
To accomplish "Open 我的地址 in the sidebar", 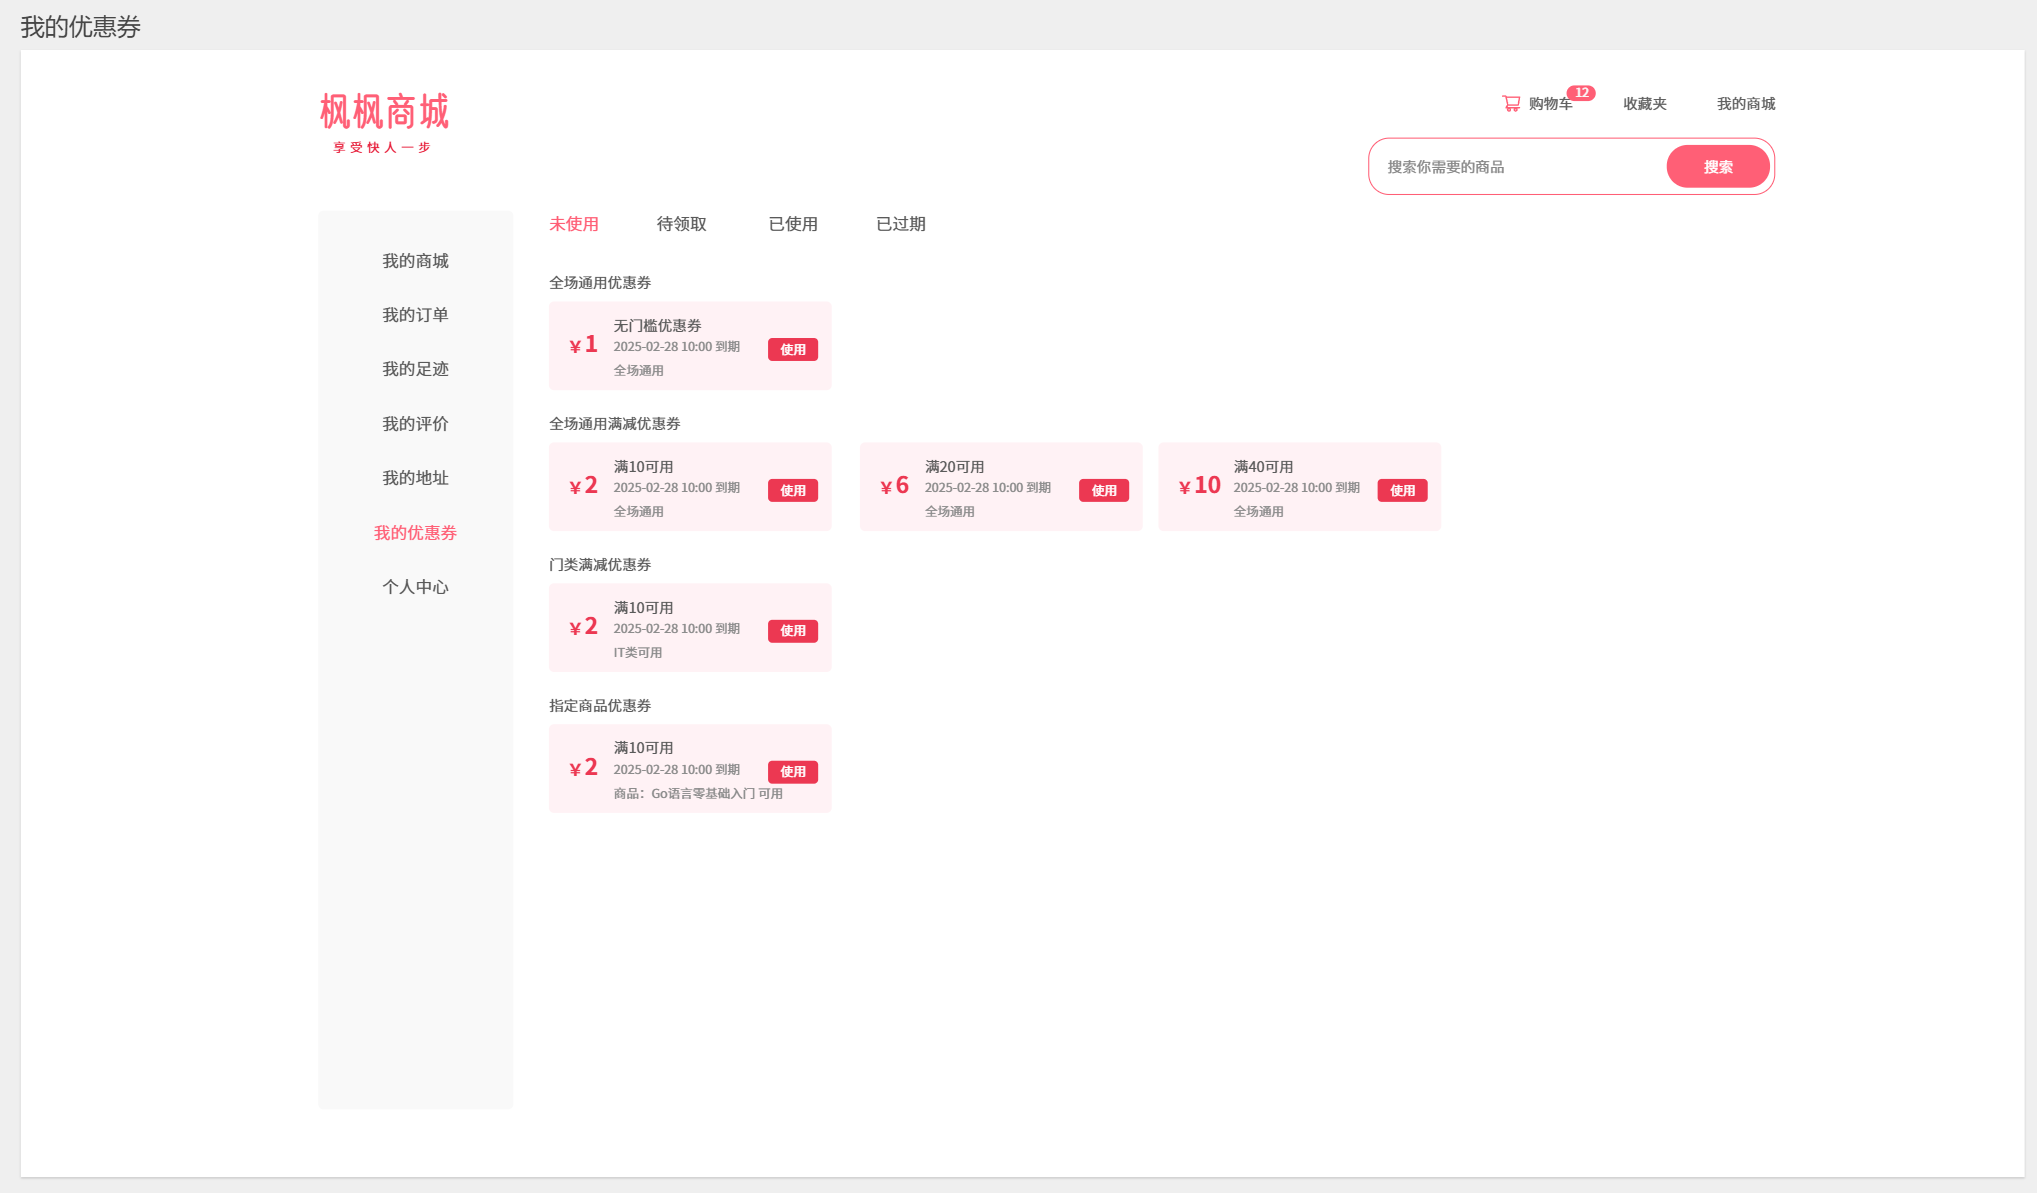I will pyautogui.click(x=415, y=478).
